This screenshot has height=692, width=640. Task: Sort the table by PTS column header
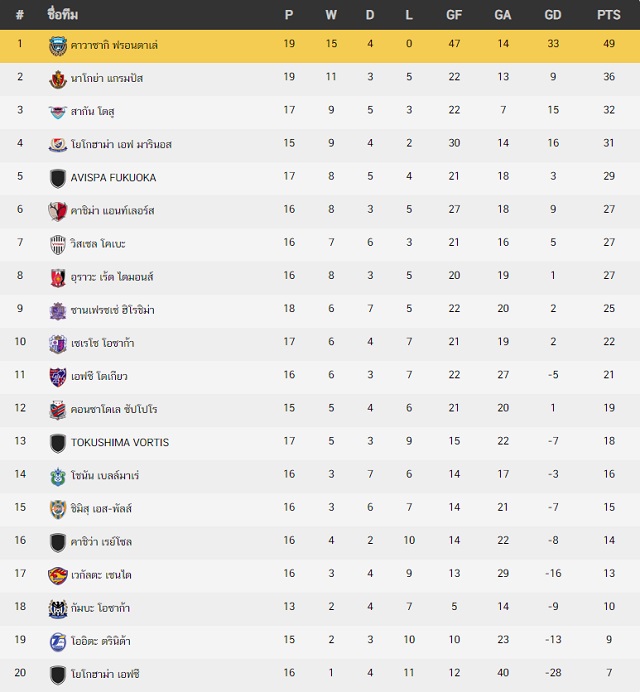point(609,15)
